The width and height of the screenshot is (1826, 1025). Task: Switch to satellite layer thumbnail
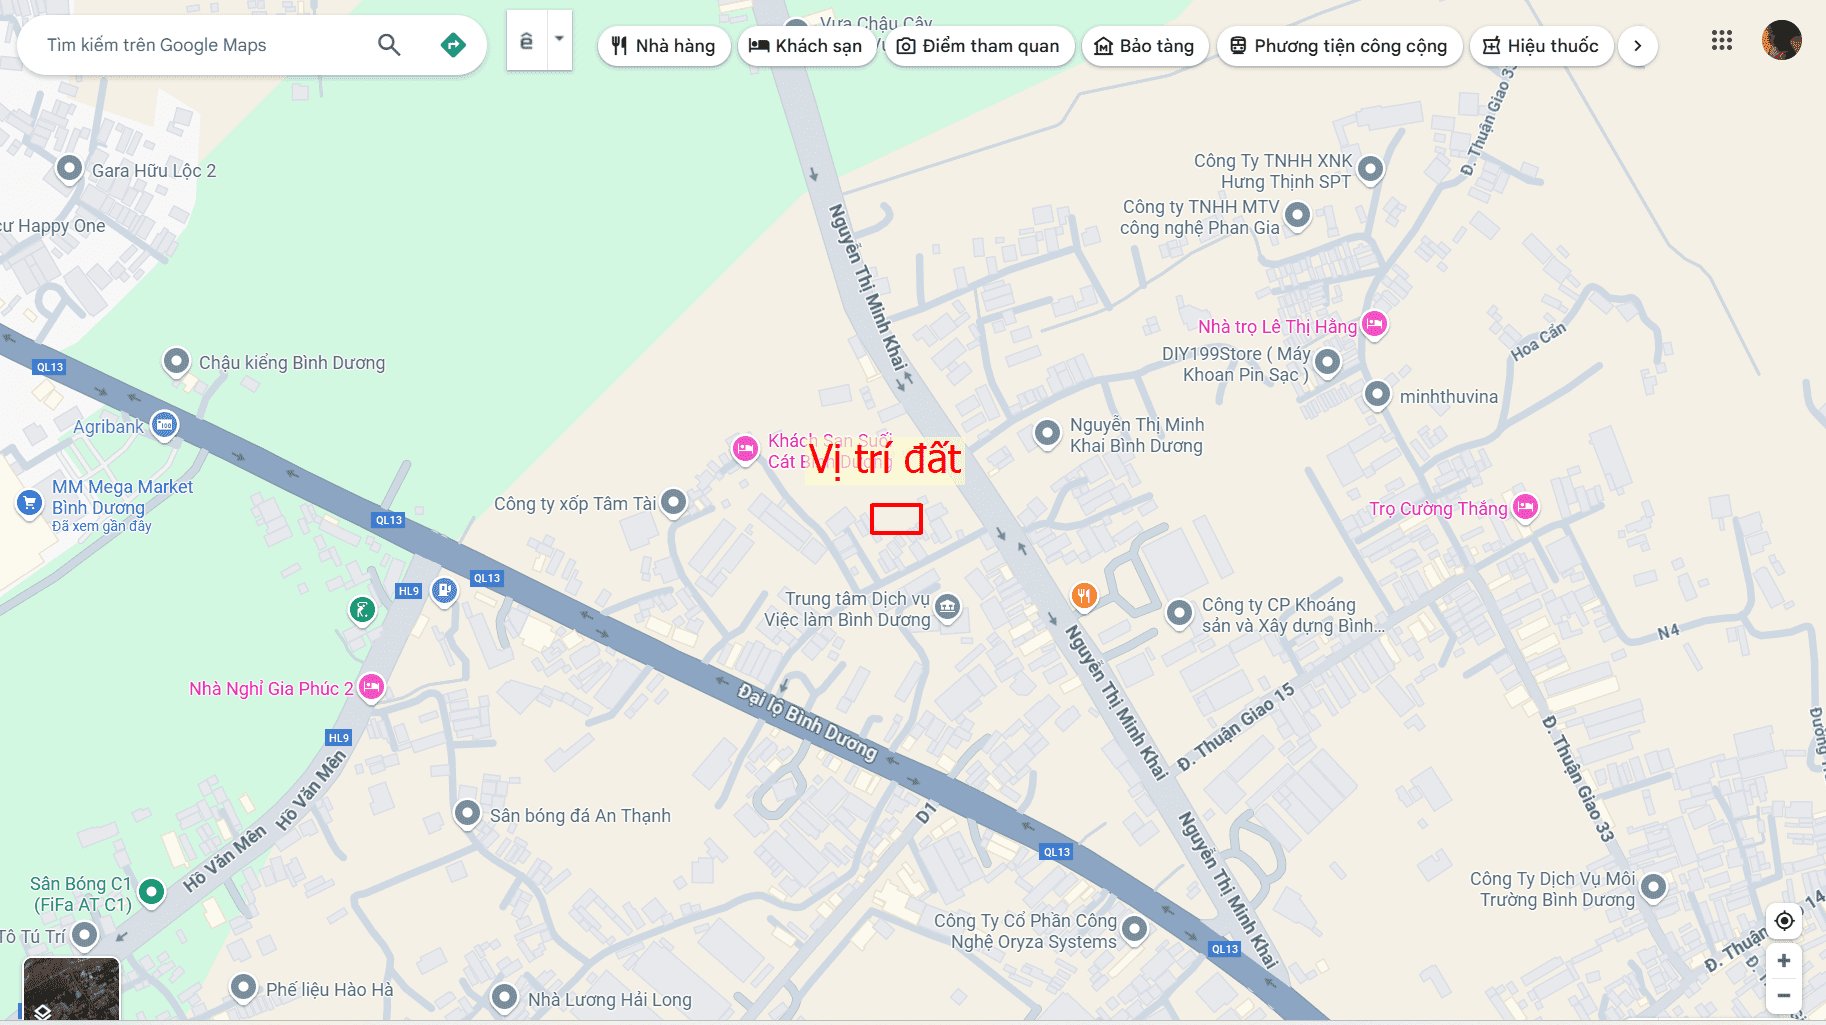pyautogui.click(x=71, y=989)
